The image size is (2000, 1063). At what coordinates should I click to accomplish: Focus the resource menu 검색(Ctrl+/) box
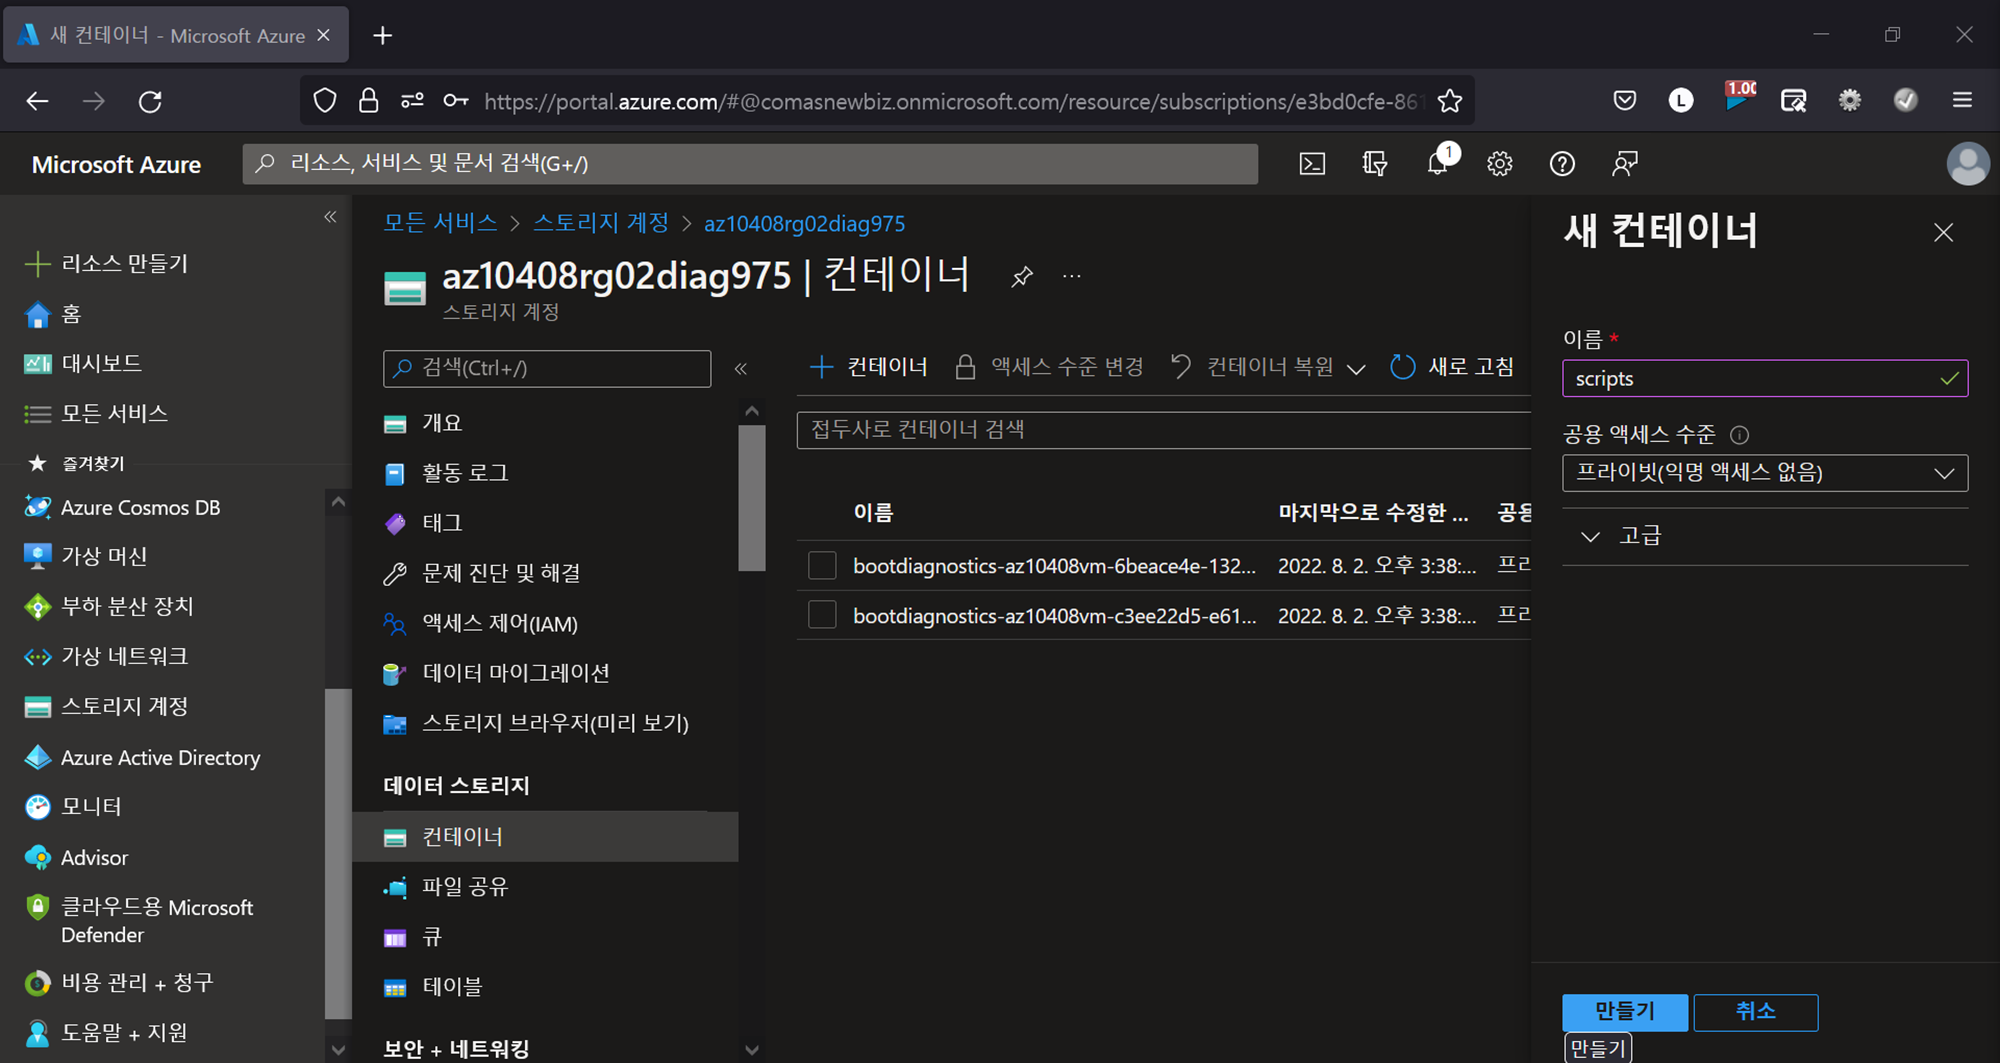[547, 369]
